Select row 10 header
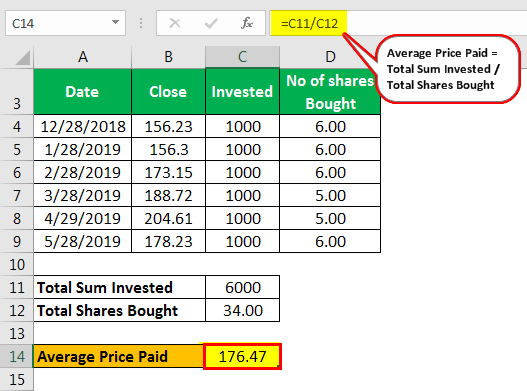This screenshot has width=527, height=391. coord(16,265)
